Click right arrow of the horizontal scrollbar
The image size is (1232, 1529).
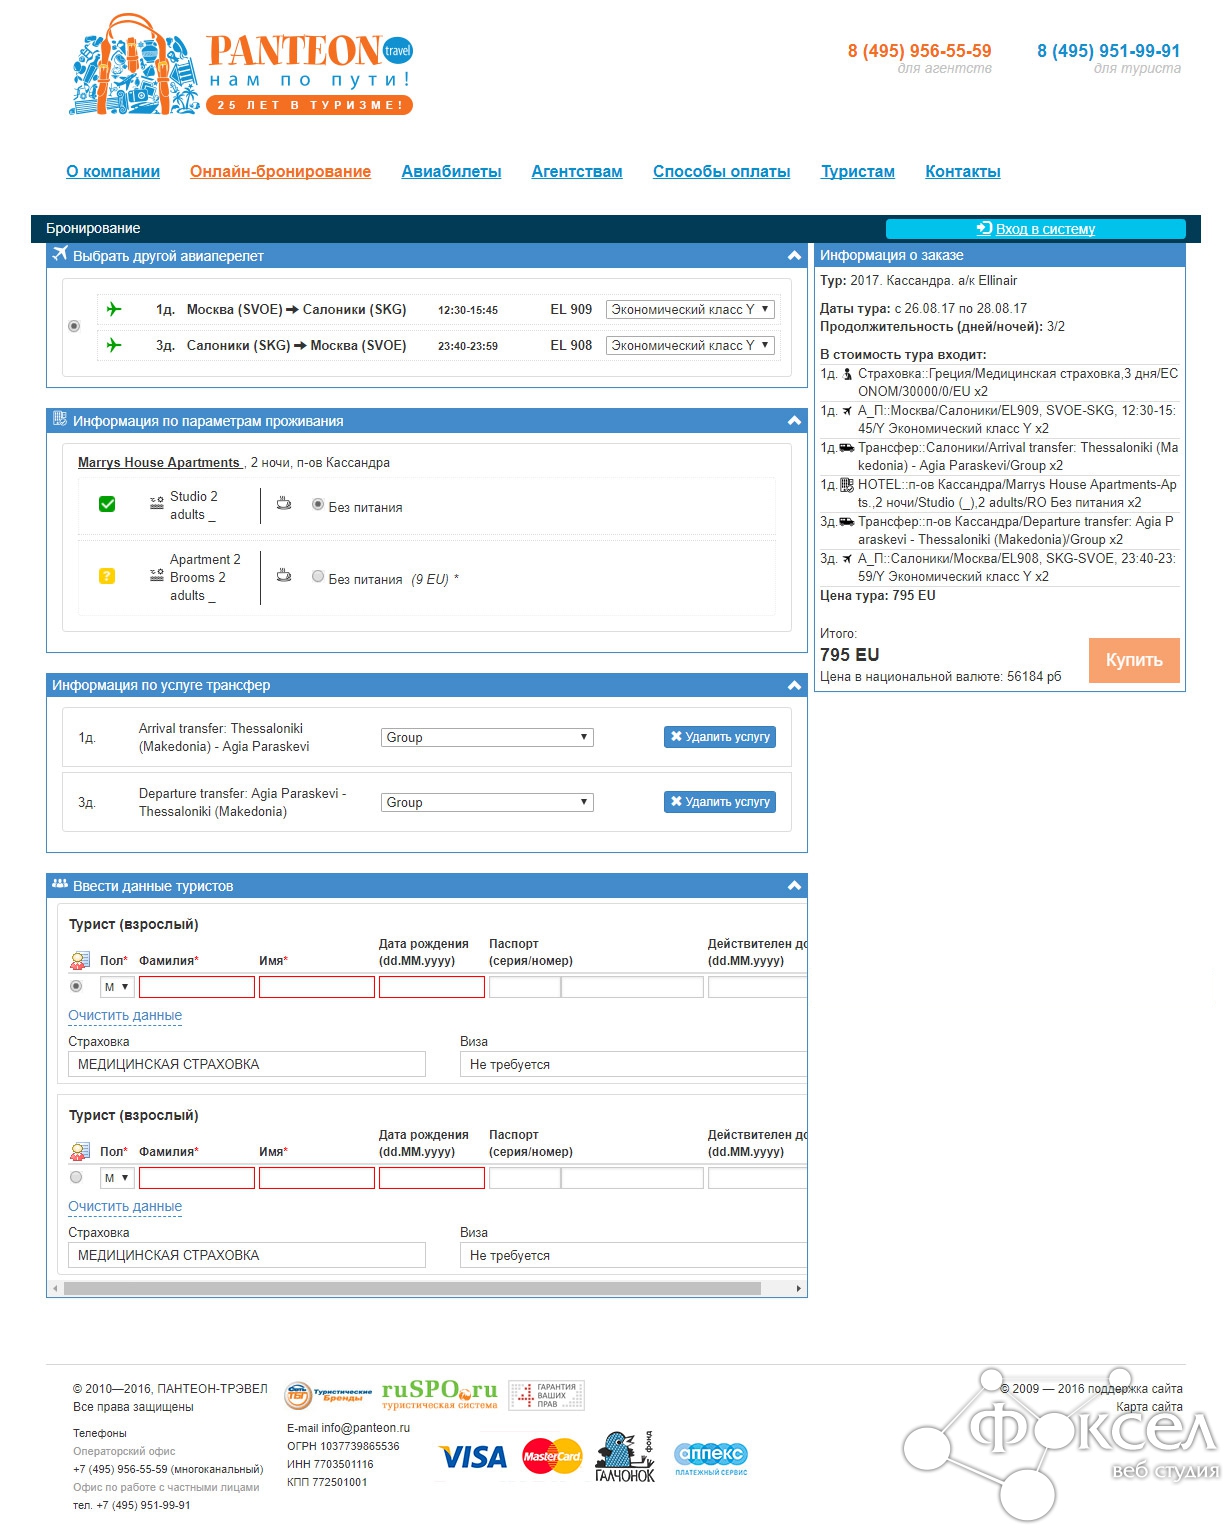click(798, 1288)
